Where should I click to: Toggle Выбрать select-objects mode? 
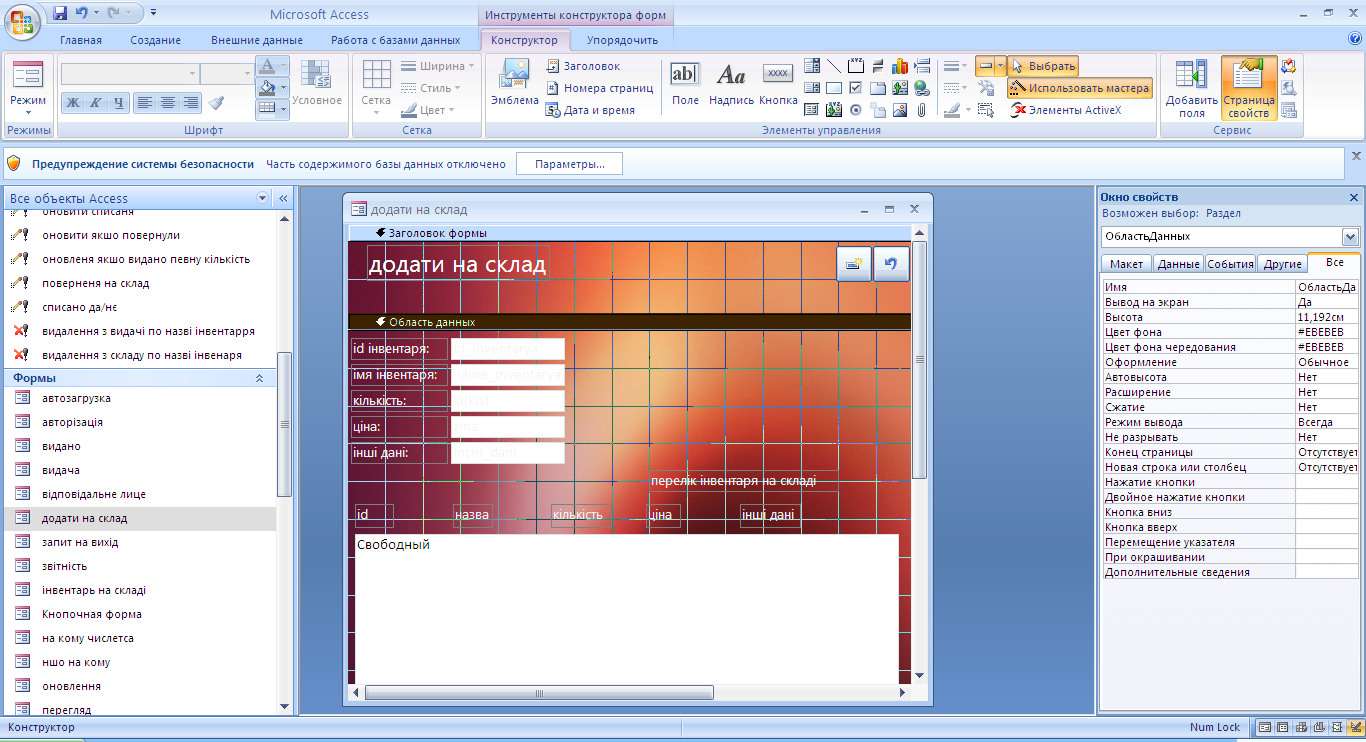pos(1043,66)
